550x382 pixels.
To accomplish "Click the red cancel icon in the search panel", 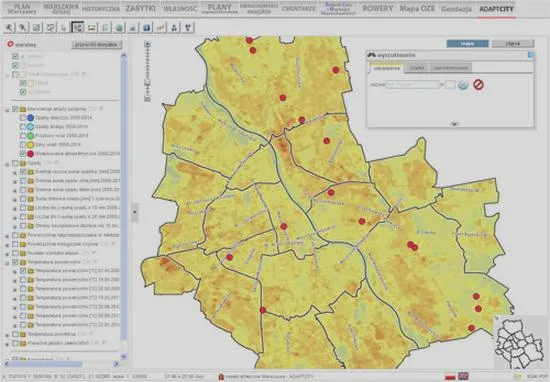I will point(478,85).
